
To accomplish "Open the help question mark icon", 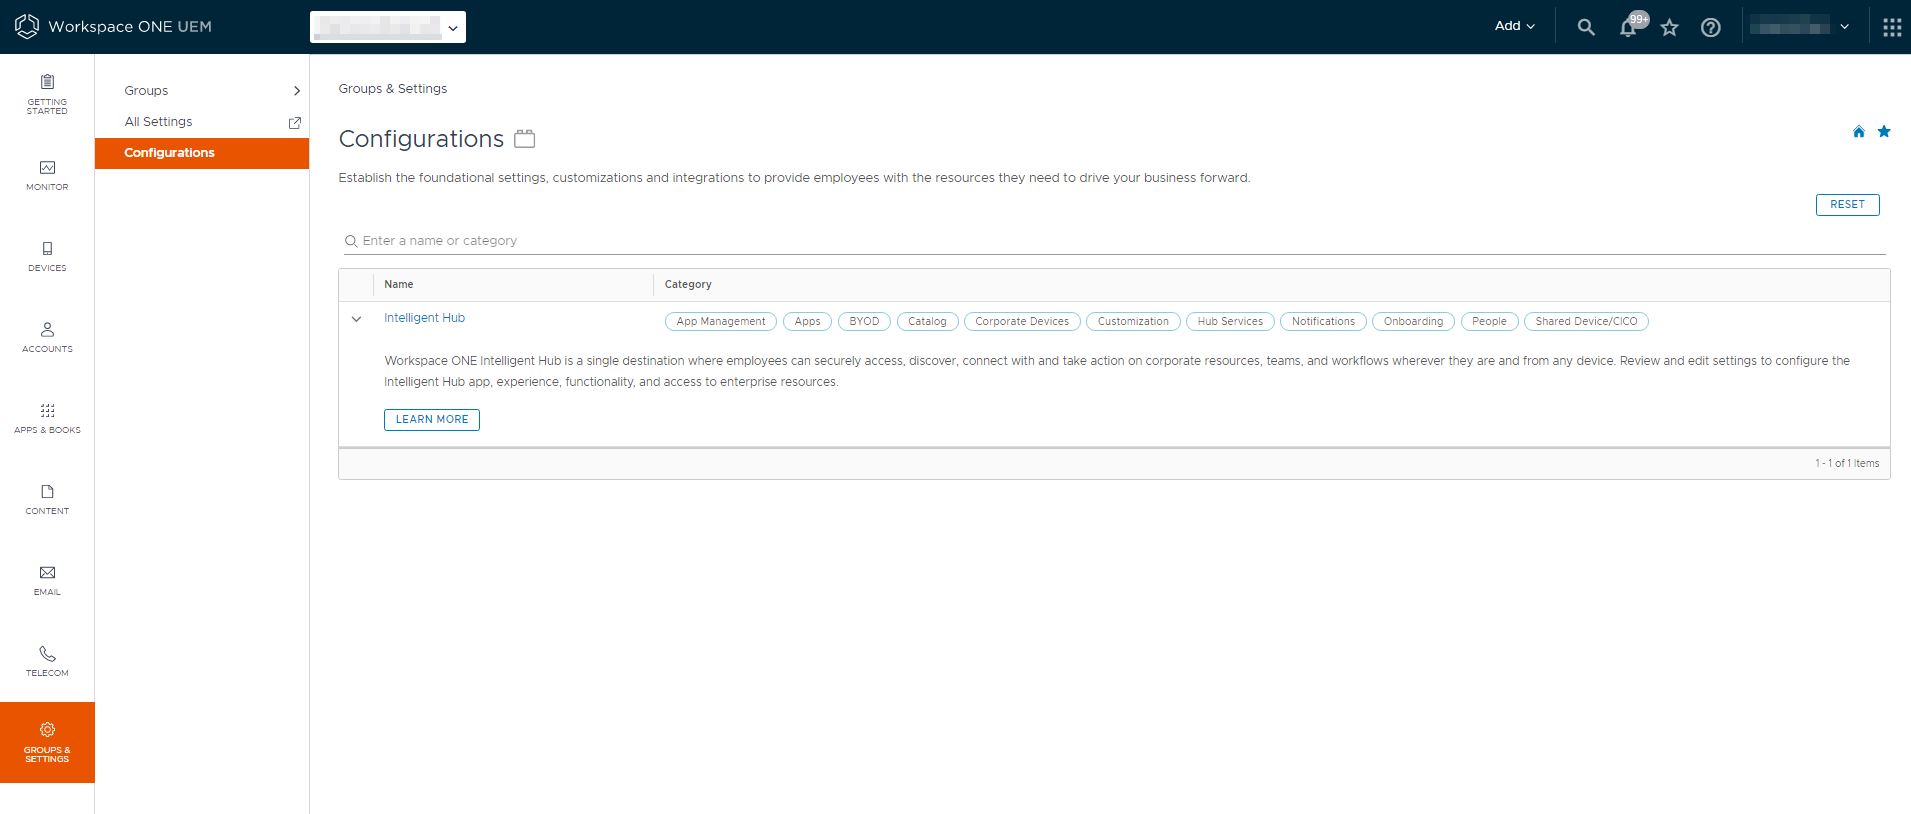I will click(x=1711, y=27).
